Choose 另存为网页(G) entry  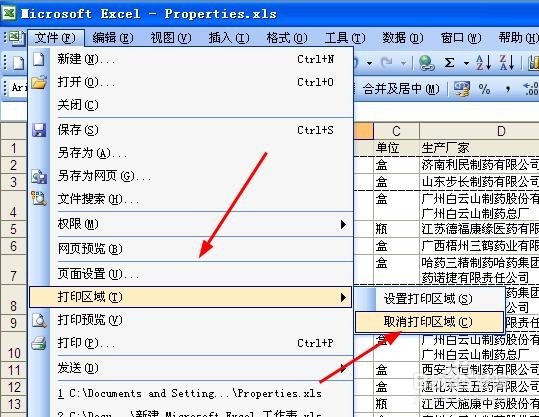[191, 176]
